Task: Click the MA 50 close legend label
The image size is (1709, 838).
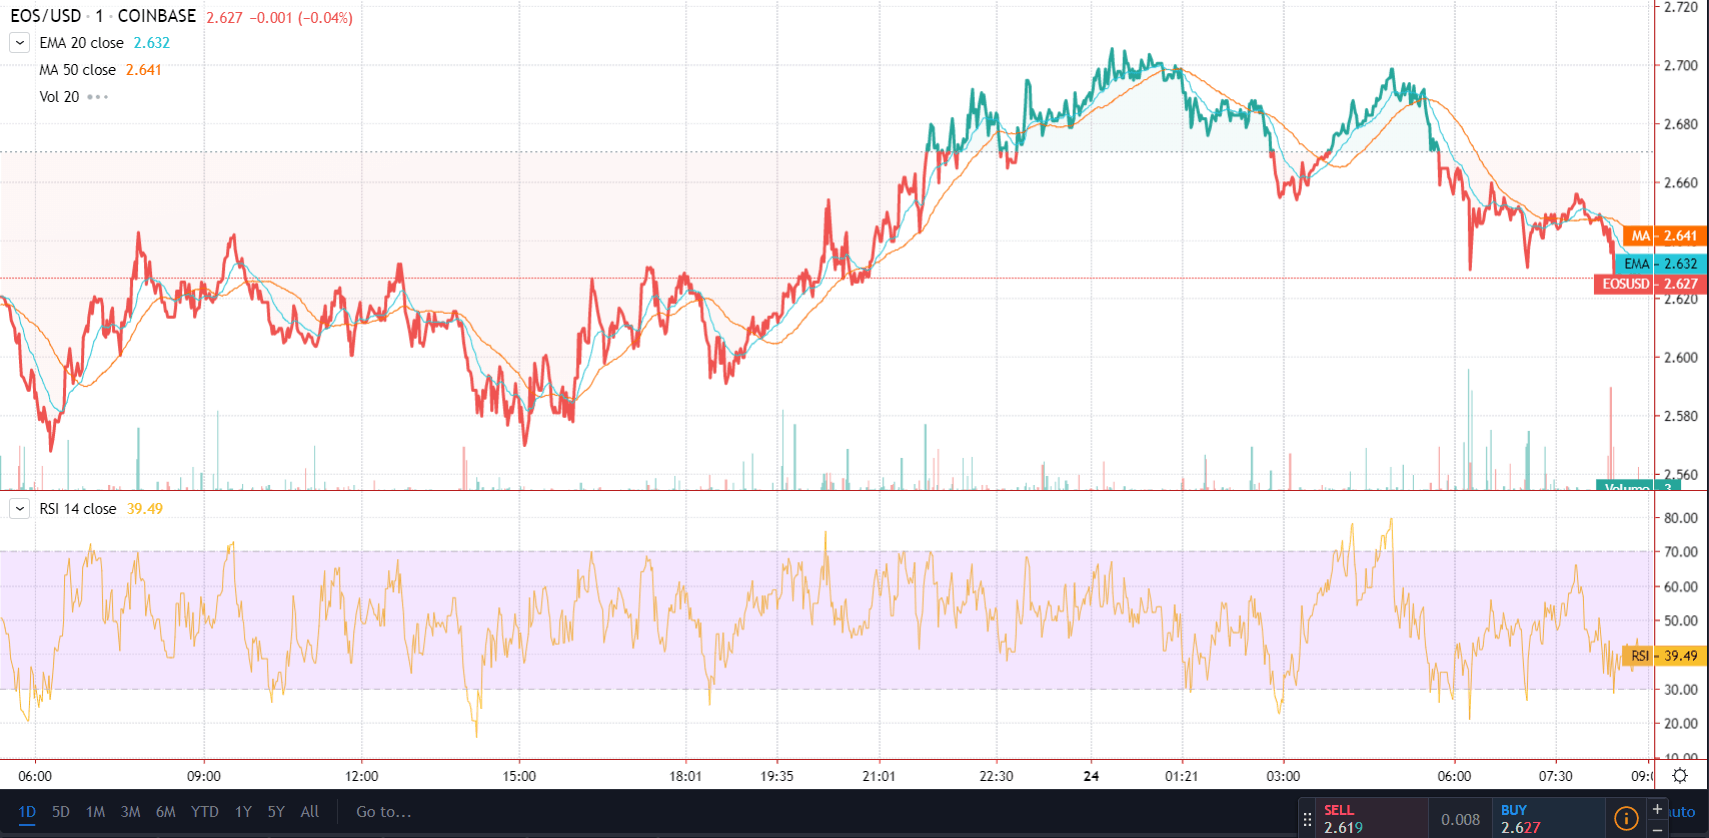Action: pyautogui.click(x=78, y=70)
